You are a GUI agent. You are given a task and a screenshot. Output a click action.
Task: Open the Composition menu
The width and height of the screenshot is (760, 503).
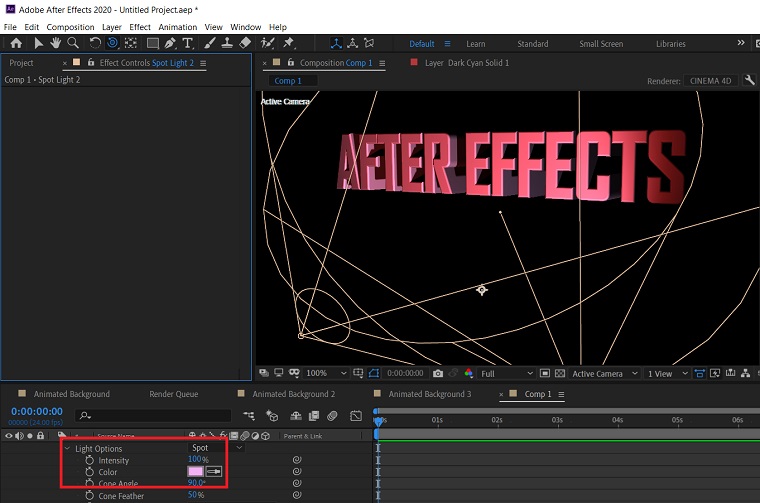point(70,27)
